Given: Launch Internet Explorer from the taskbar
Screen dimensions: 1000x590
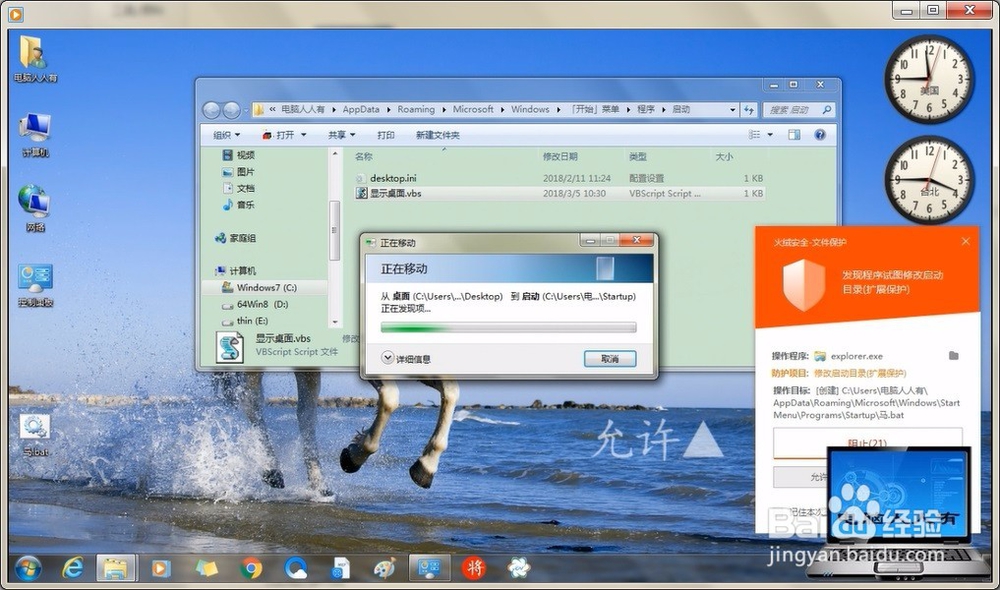Looking at the screenshot, I should click(73, 568).
